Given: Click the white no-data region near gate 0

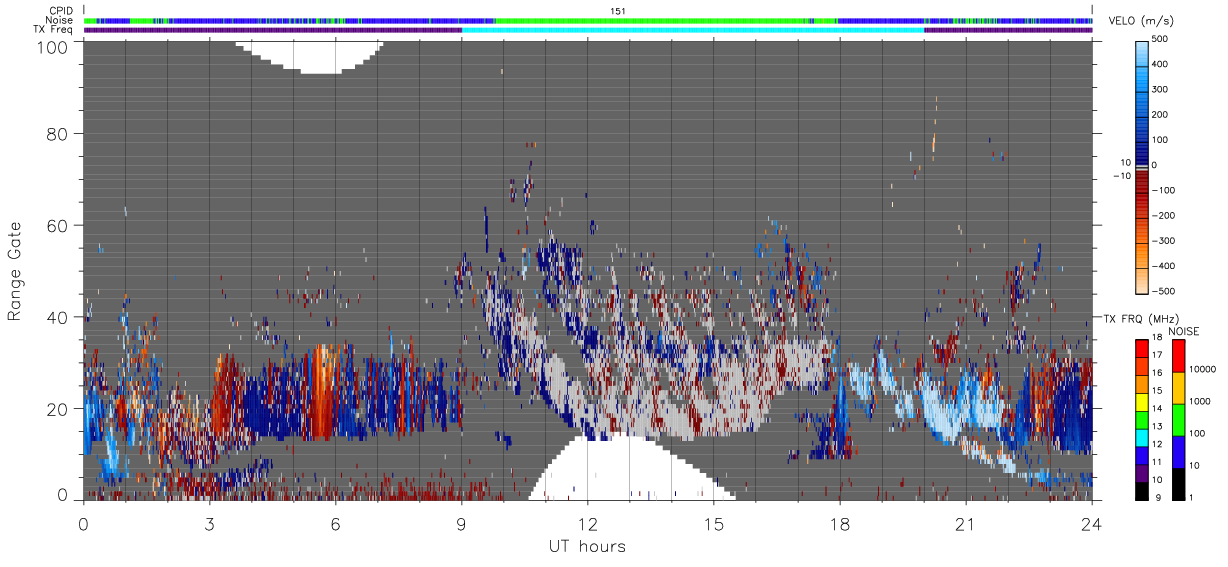Looking at the screenshot, I should click(632, 472).
